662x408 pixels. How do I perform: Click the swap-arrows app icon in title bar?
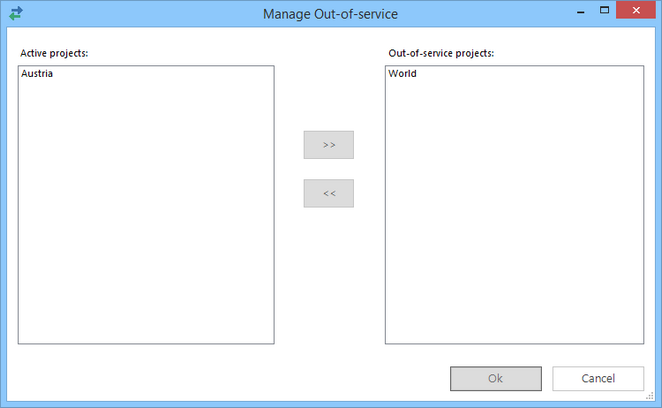click(x=16, y=13)
